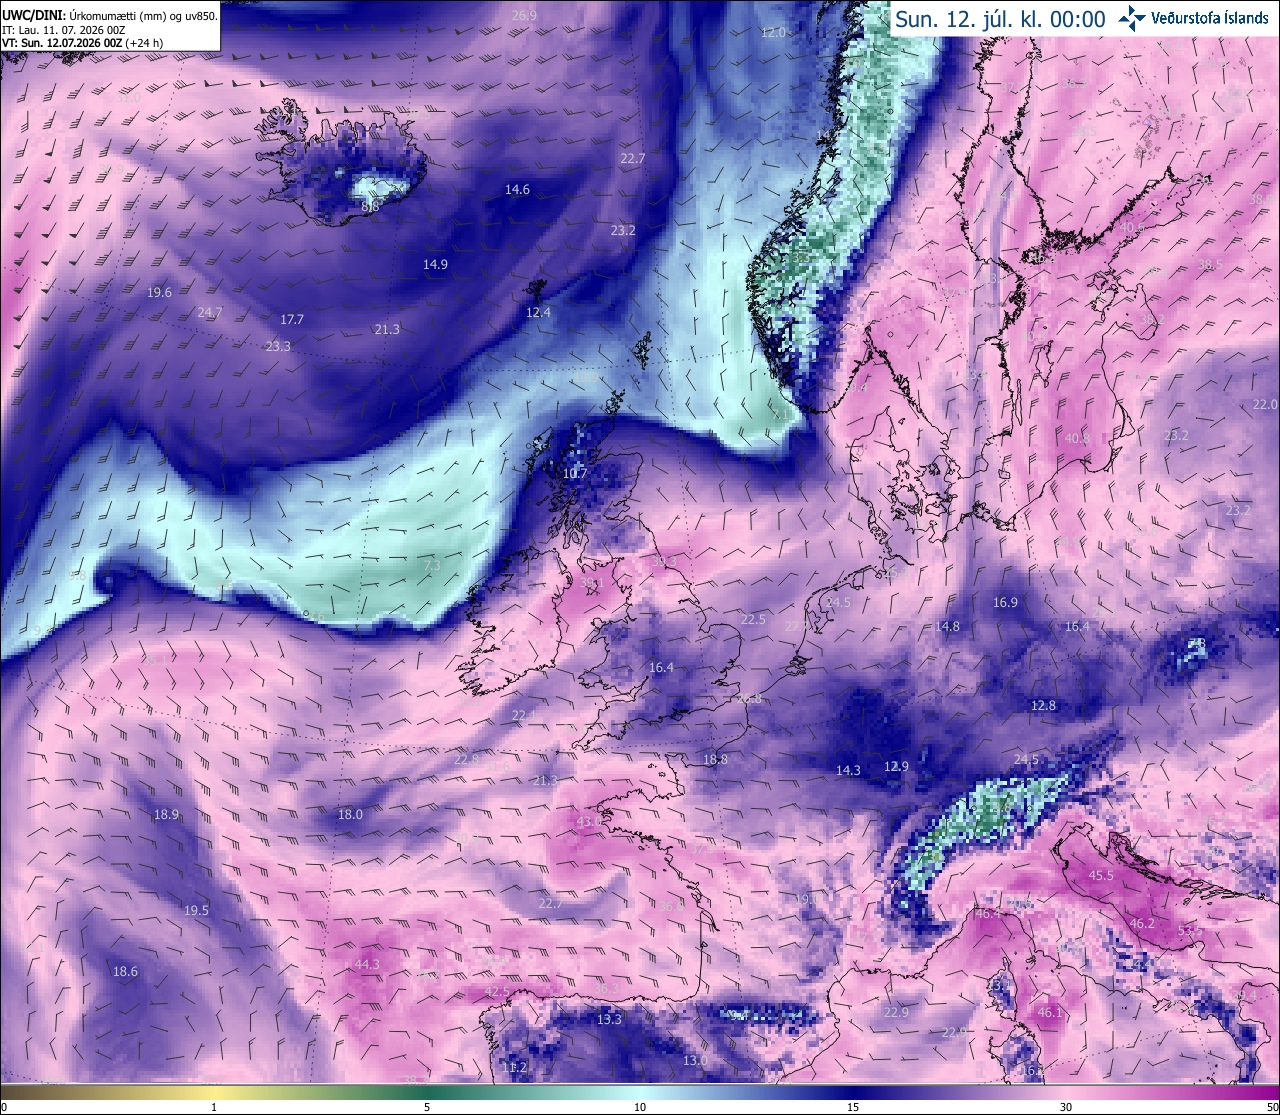
Task: Click the 18.0 value south-west of Ireland
Action: (x=350, y=814)
